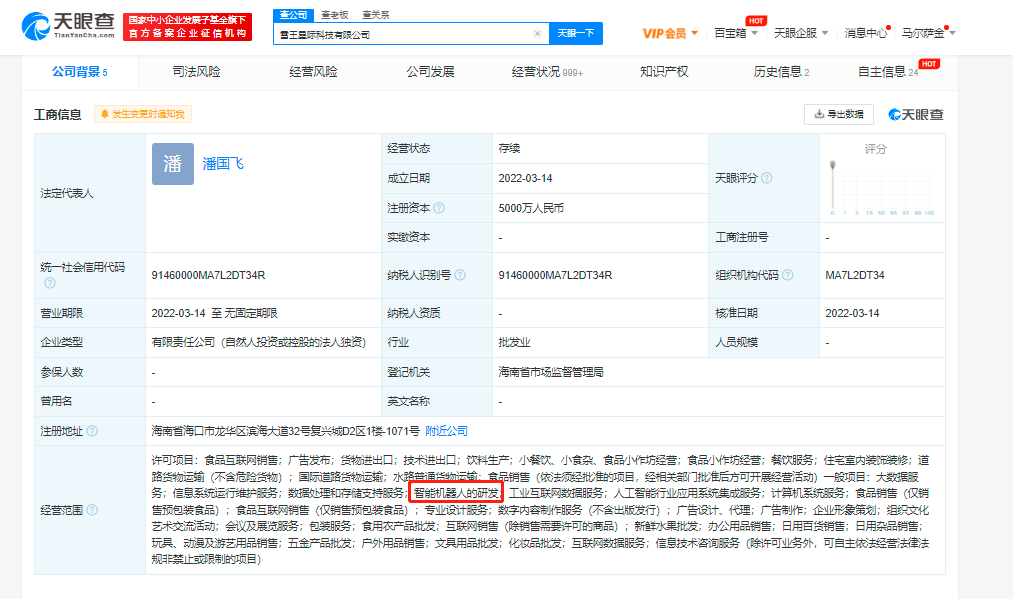This screenshot has height=599, width=1013.
Task: Switch to the 知识产权 tab
Action: tap(664, 72)
